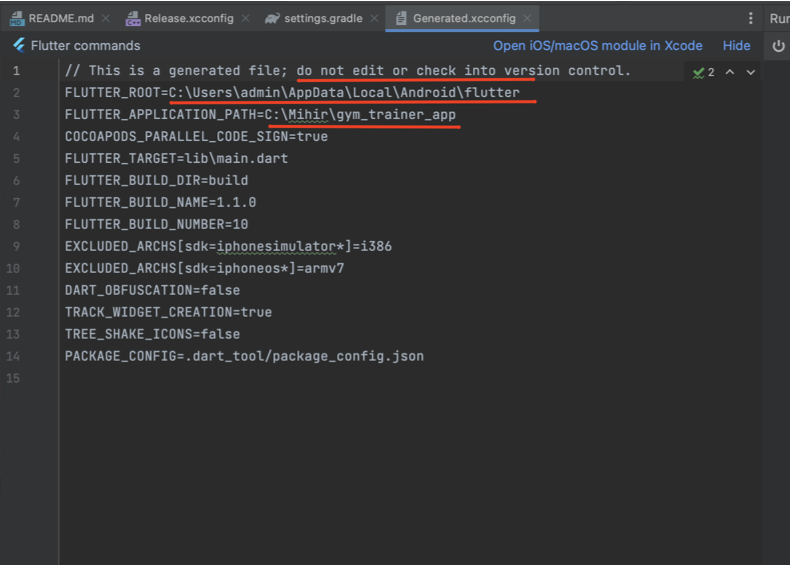Image resolution: width=791 pixels, height=565 pixels.
Task: Open the editor tabs three-dot menu
Action: coord(751,18)
